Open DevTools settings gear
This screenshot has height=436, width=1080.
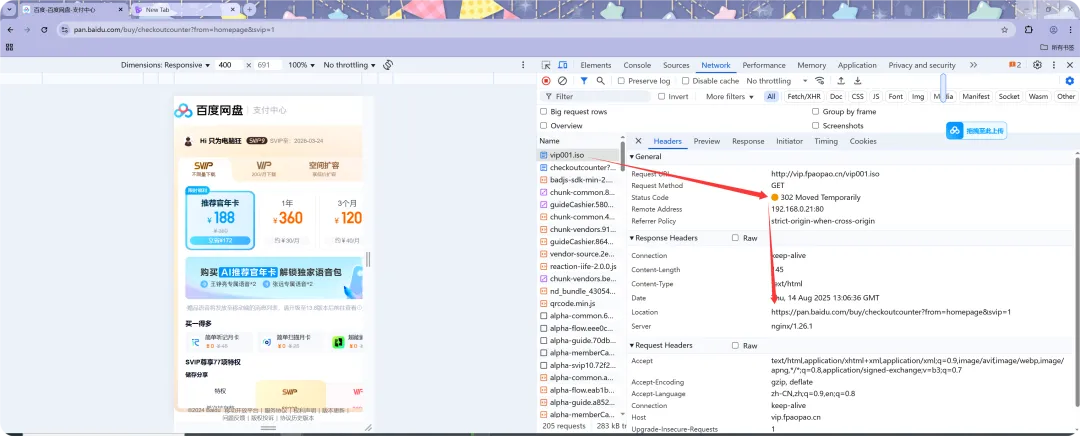coord(1037,65)
